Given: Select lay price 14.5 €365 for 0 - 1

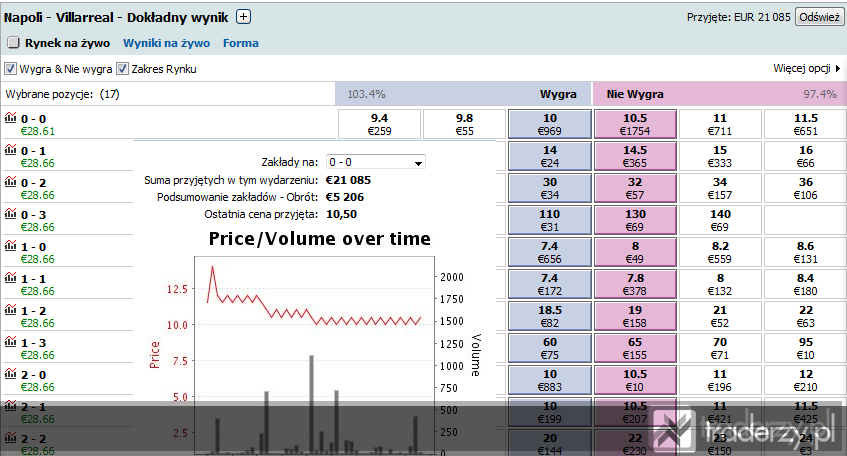Looking at the screenshot, I should (635, 156).
